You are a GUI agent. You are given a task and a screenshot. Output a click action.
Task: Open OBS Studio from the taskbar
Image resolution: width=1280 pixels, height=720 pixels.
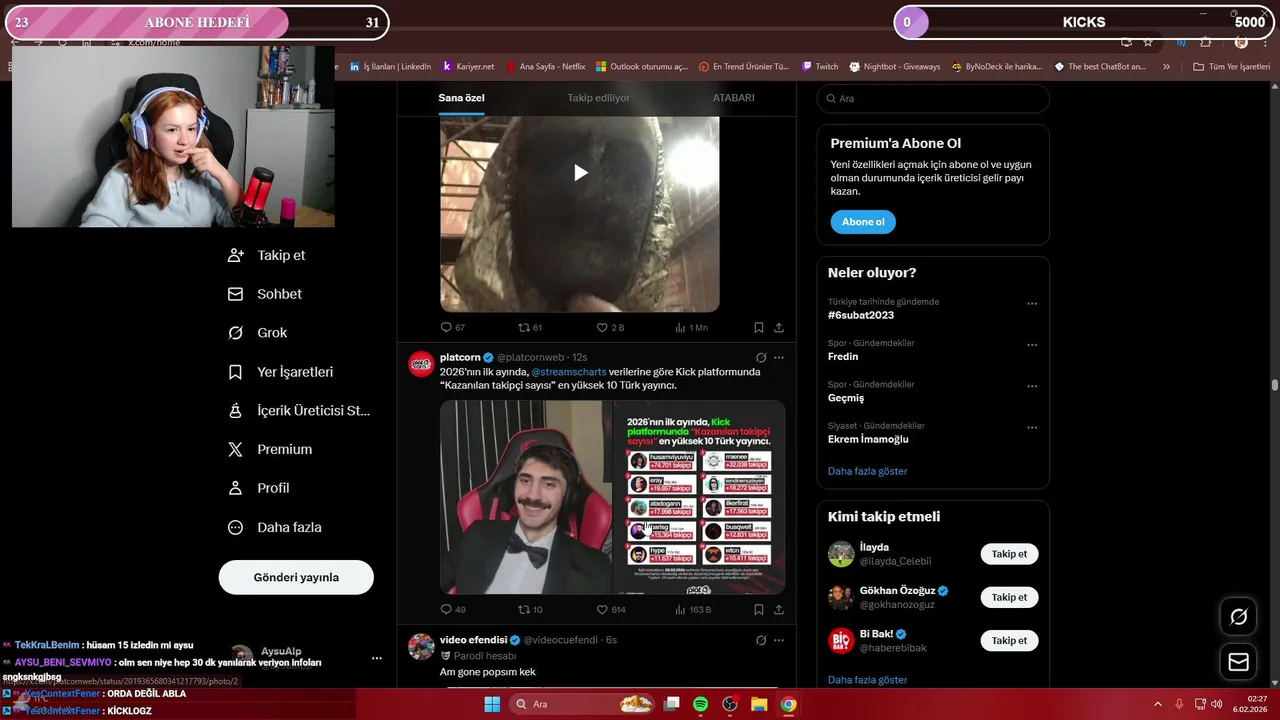[730, 704]
